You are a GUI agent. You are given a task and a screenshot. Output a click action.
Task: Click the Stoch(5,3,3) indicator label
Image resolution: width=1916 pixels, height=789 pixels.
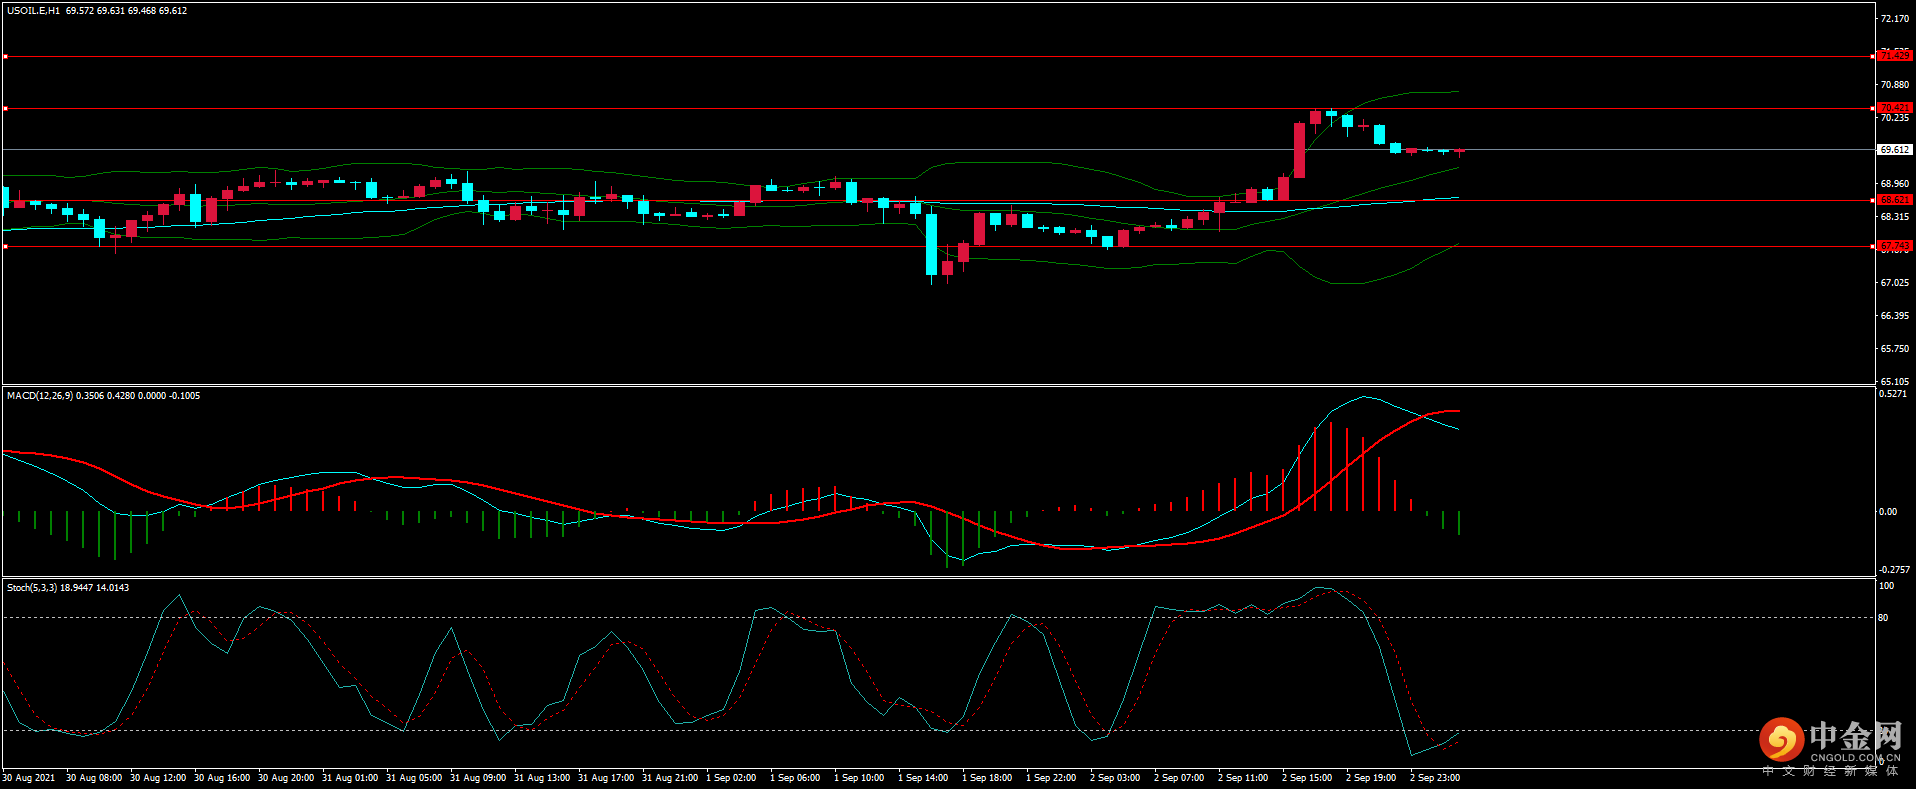click(x=32, y=588)
